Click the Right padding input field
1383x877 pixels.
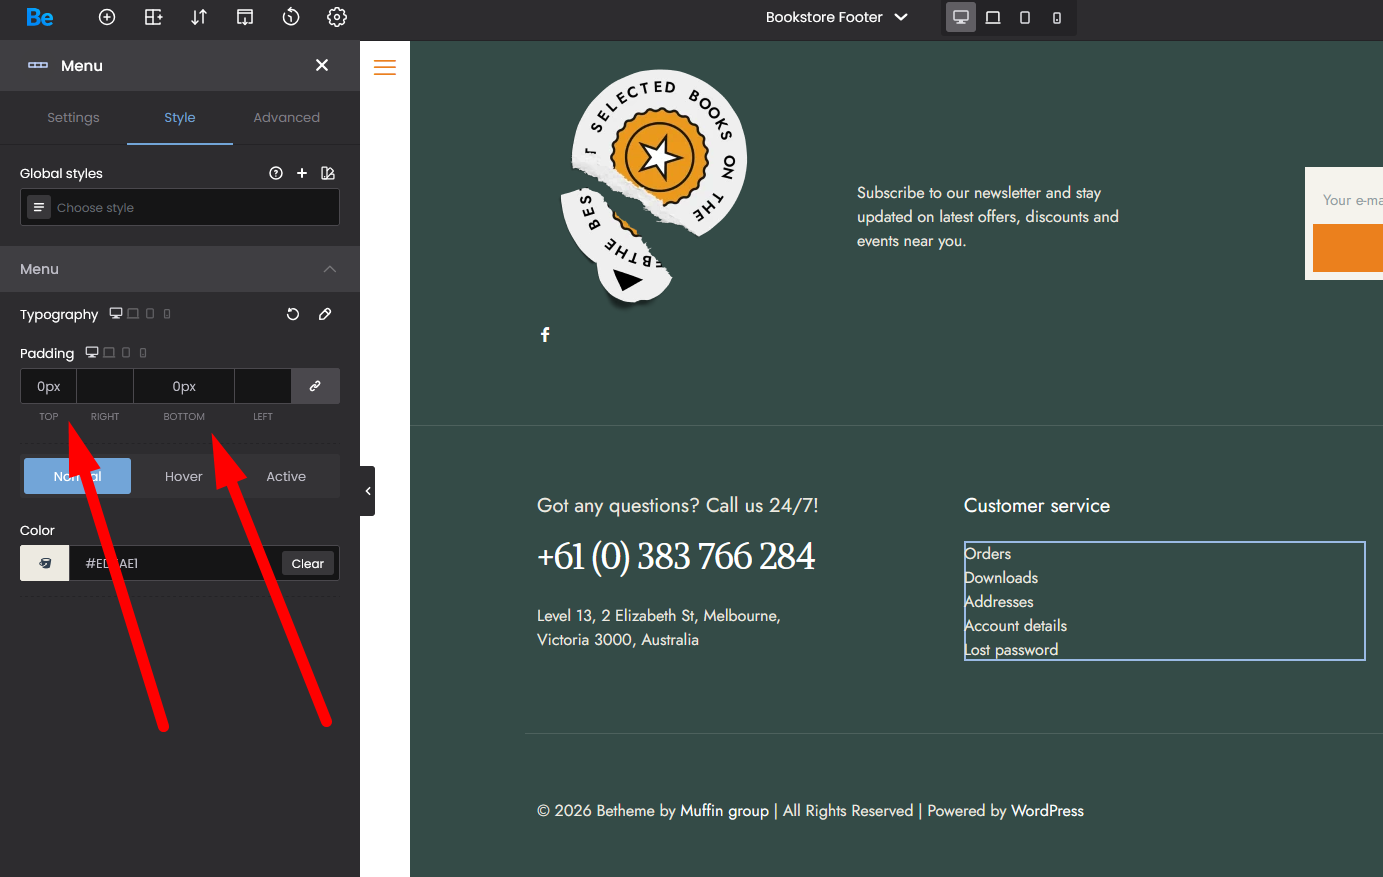(x=105, y=386)
